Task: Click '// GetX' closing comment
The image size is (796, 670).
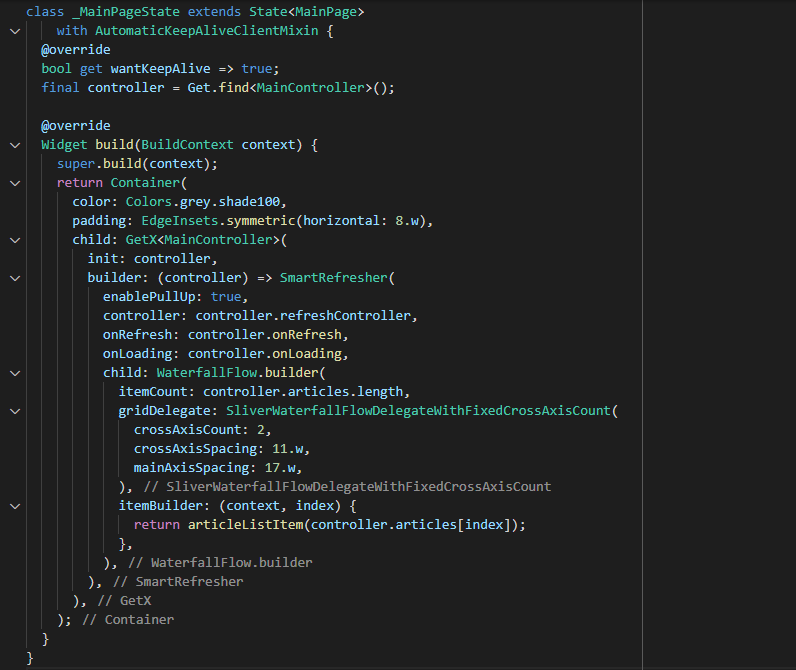Action: pos(124,600)
